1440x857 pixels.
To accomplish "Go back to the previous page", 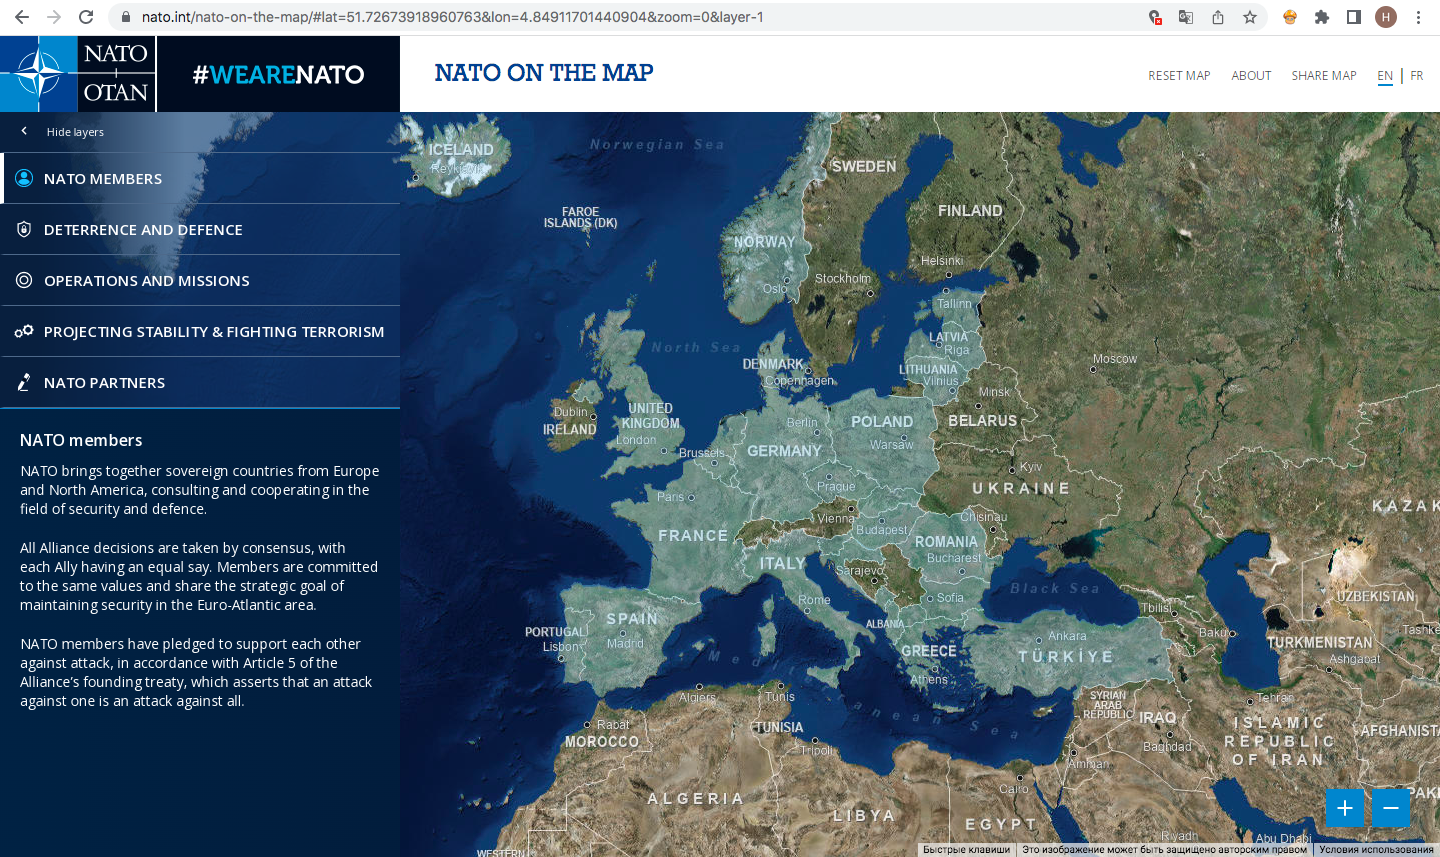I will point(22,17).
